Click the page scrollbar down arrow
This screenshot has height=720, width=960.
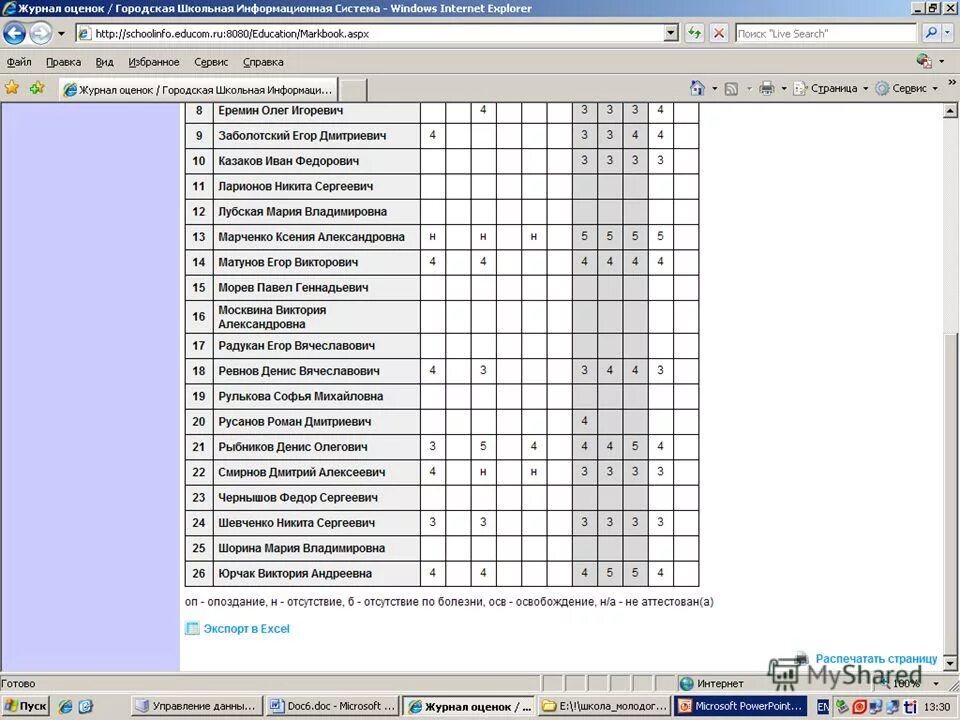950,663
